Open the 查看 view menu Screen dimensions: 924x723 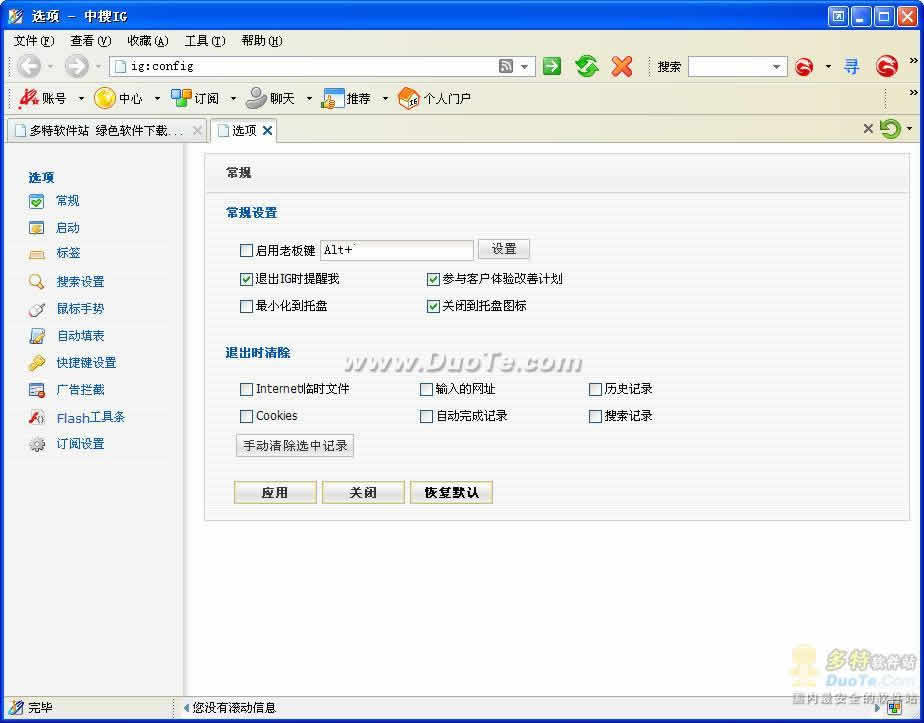pyautogui.click(x=91, y=41)
